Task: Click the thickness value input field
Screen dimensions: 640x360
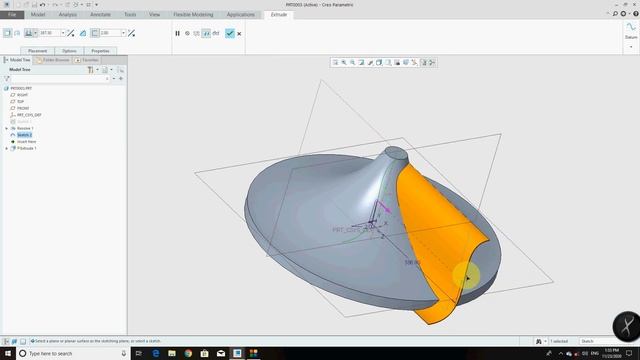Action: [110, 33]
